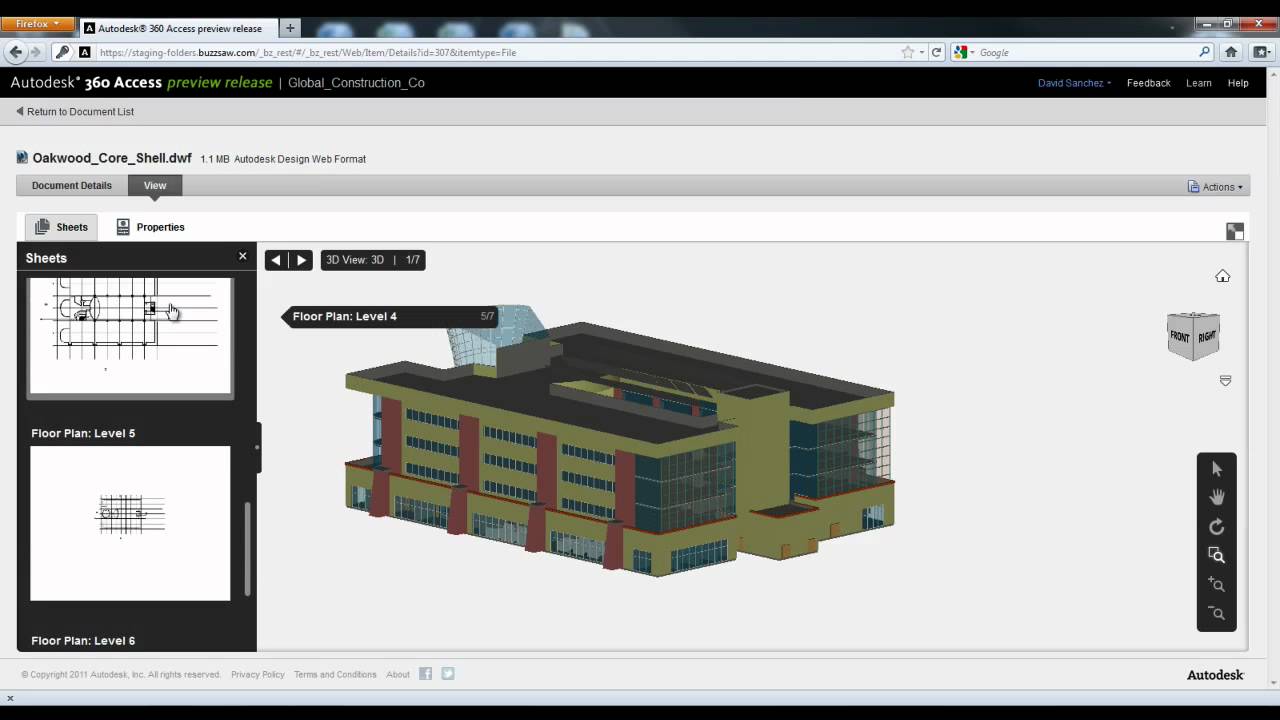The image size is (1280, 720).
Task: Close the Sheets panel
Action: 242,256
